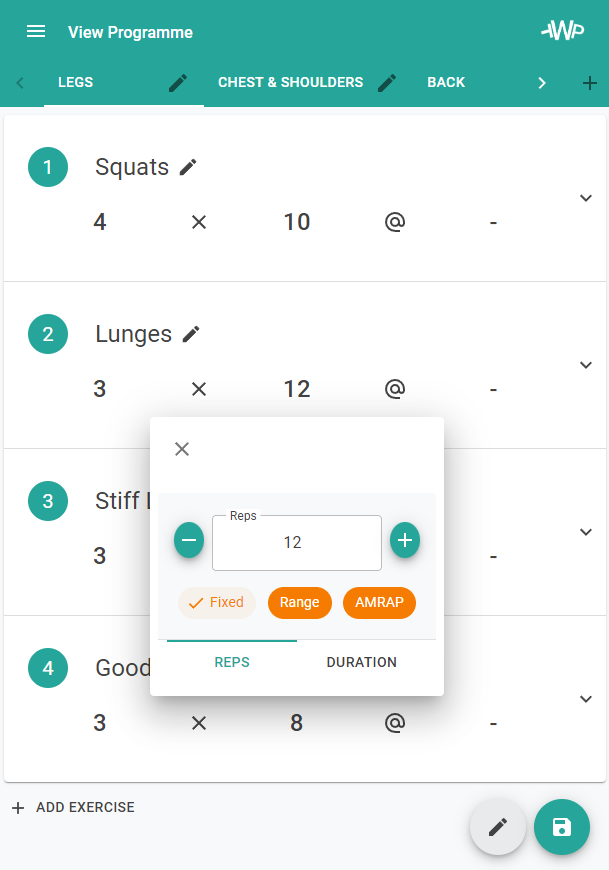Click the floating save button

point(562,827)
